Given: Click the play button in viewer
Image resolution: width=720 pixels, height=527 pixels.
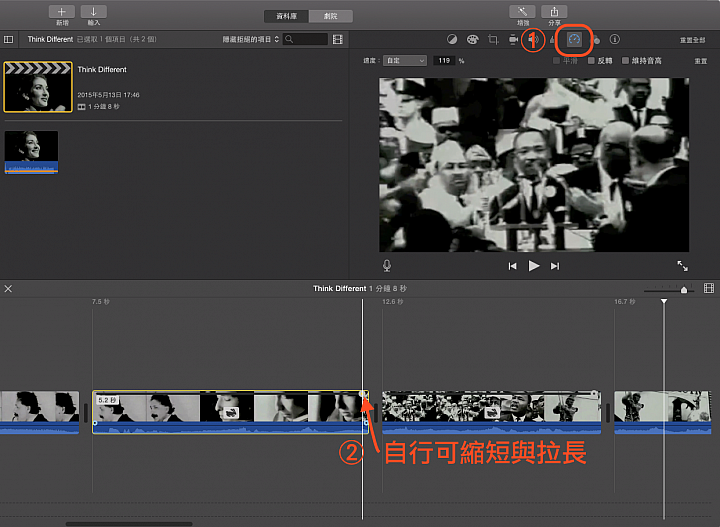Looking at the screenshot, I should [x=534, y=266].
